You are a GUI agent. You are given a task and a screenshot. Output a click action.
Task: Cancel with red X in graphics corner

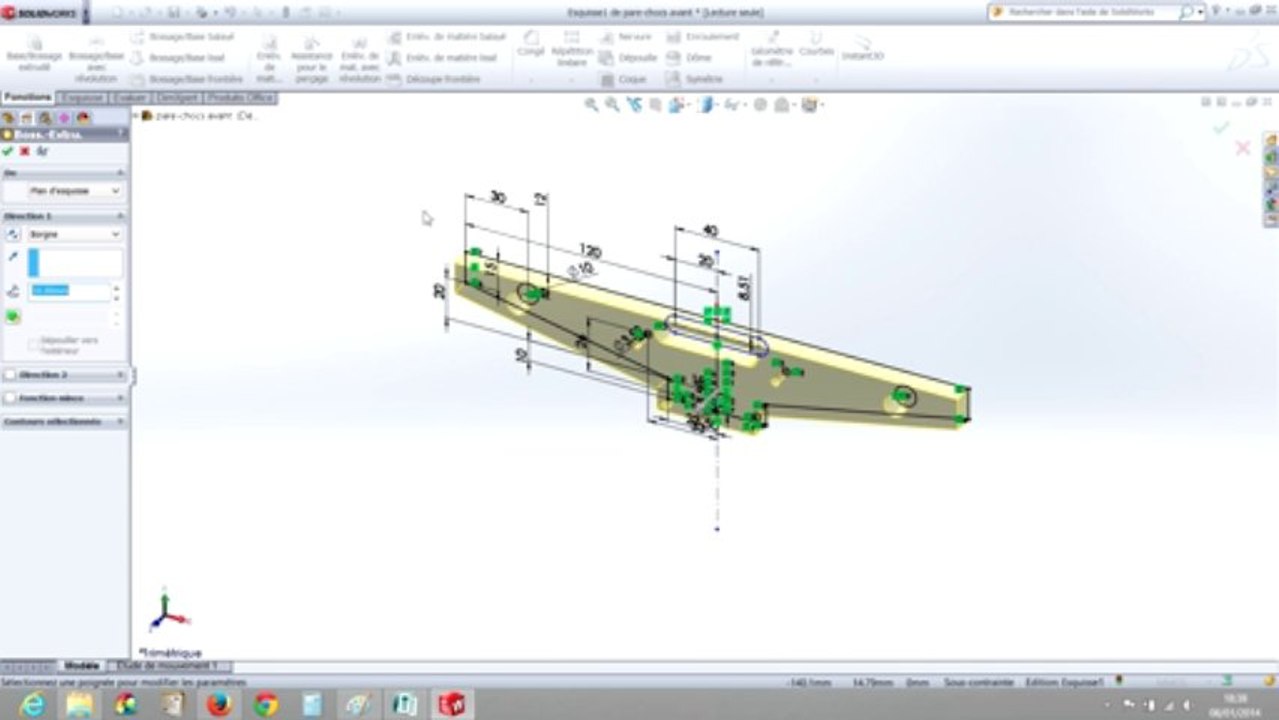click(x=1243, y=148)
